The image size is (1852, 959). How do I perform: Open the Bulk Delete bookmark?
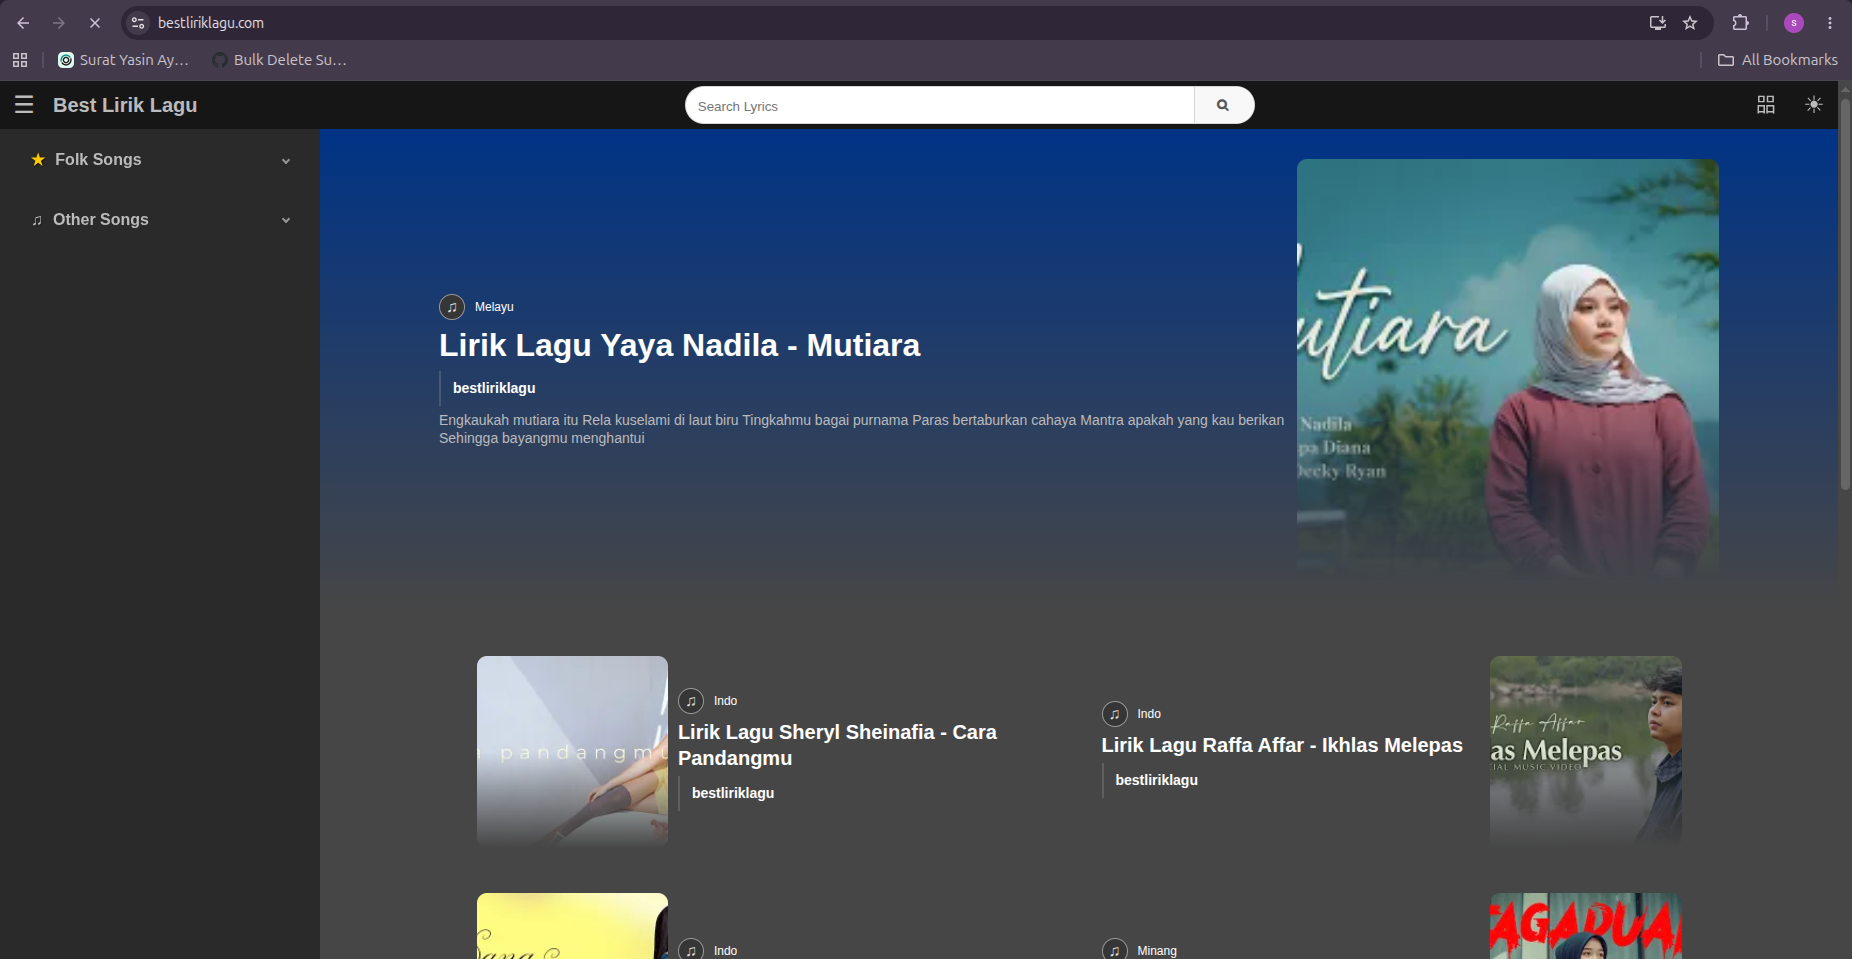[x=279, y=60]
